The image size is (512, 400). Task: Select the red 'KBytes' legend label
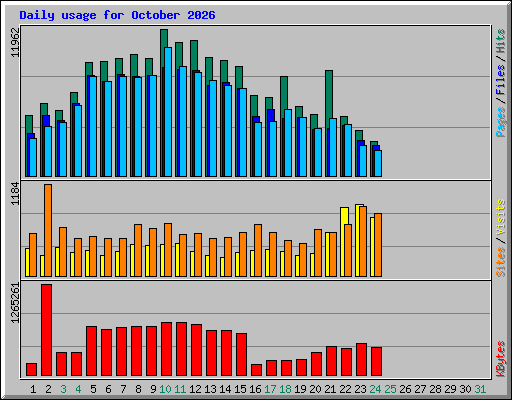(500, 359)
